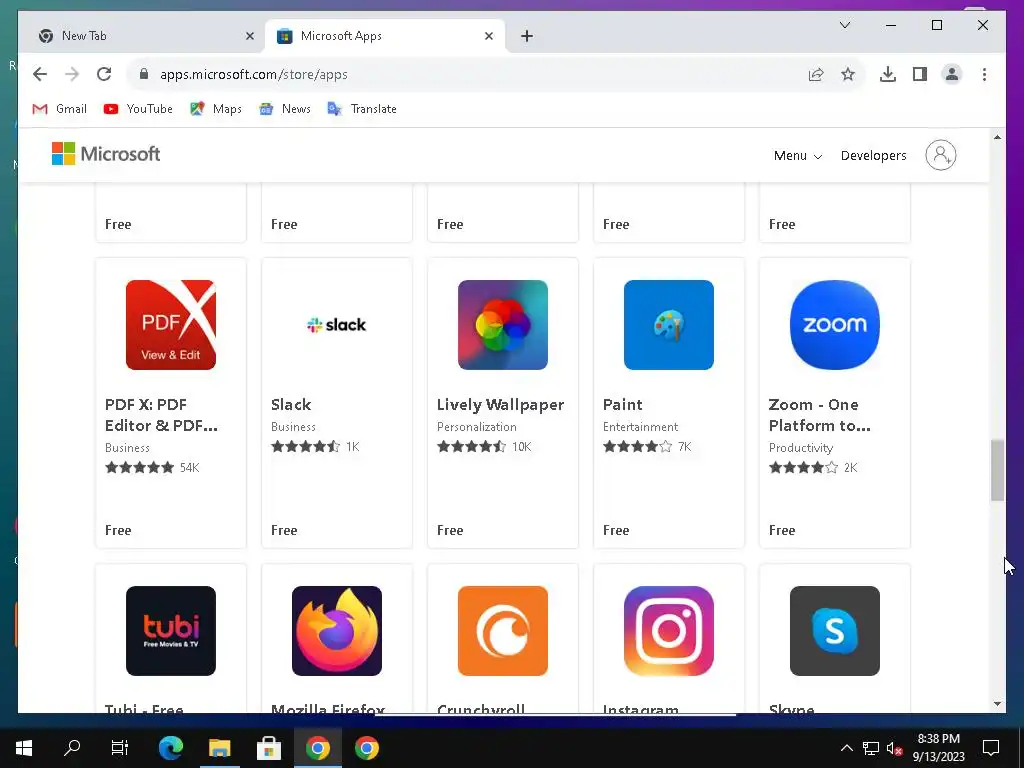
Task: Go back to the previous page
Action: 40,74
